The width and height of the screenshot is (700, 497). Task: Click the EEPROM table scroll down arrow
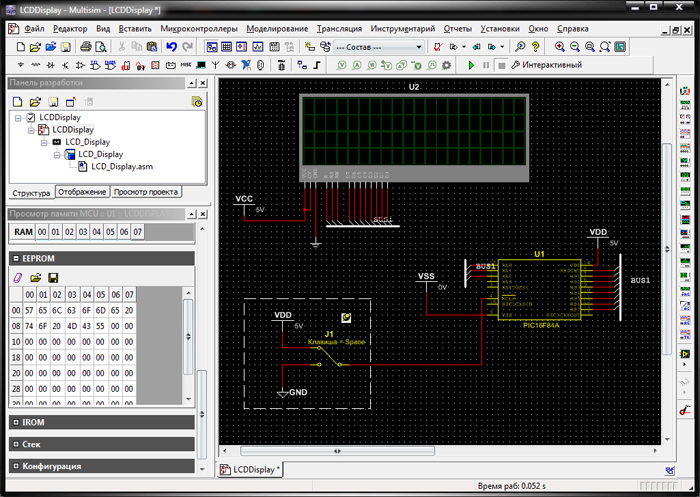[x=188, y=399]
